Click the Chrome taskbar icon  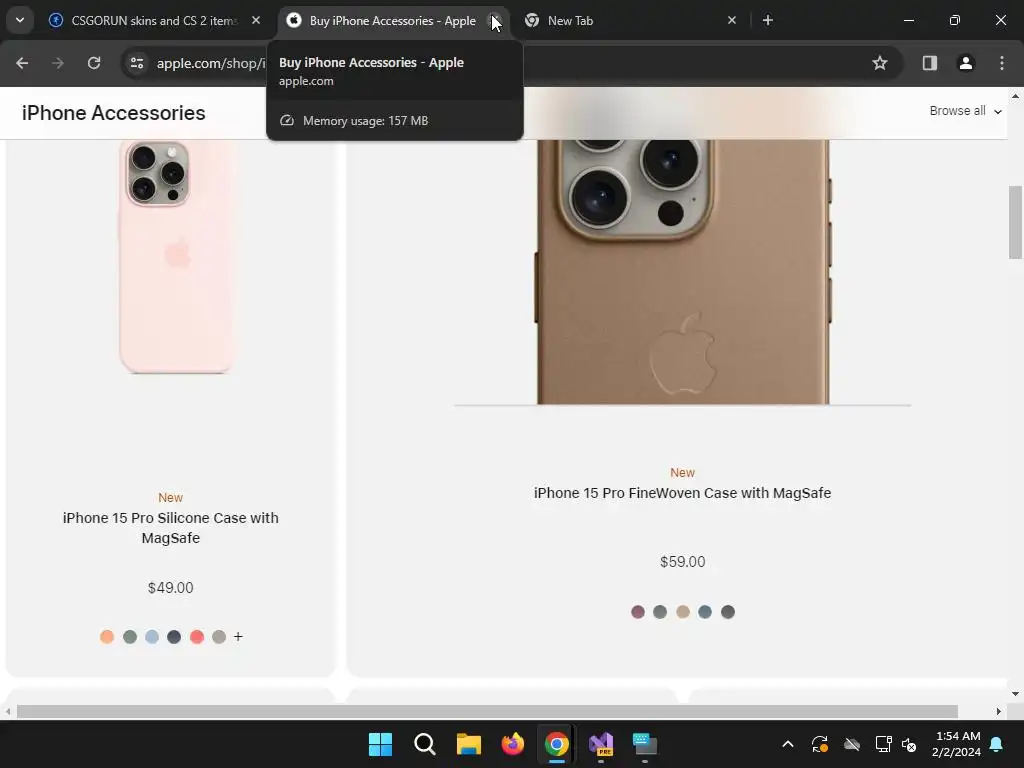pyautogui.click(x=557, y=744)
